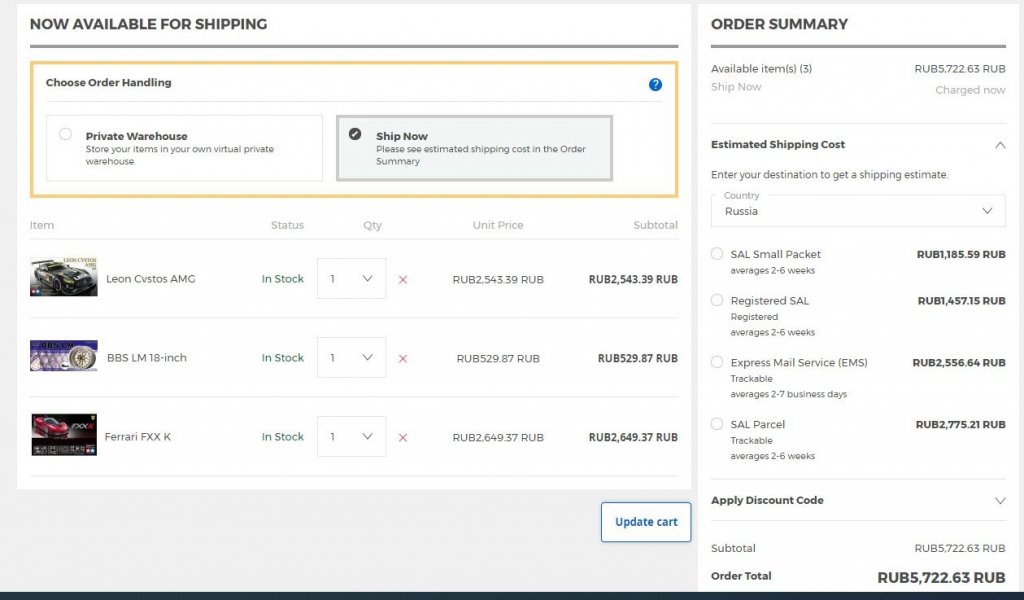Screen dimensions: 1024x600
Task: Remove Ferrari FXX K with red X
Action: [x=403, y=437]
